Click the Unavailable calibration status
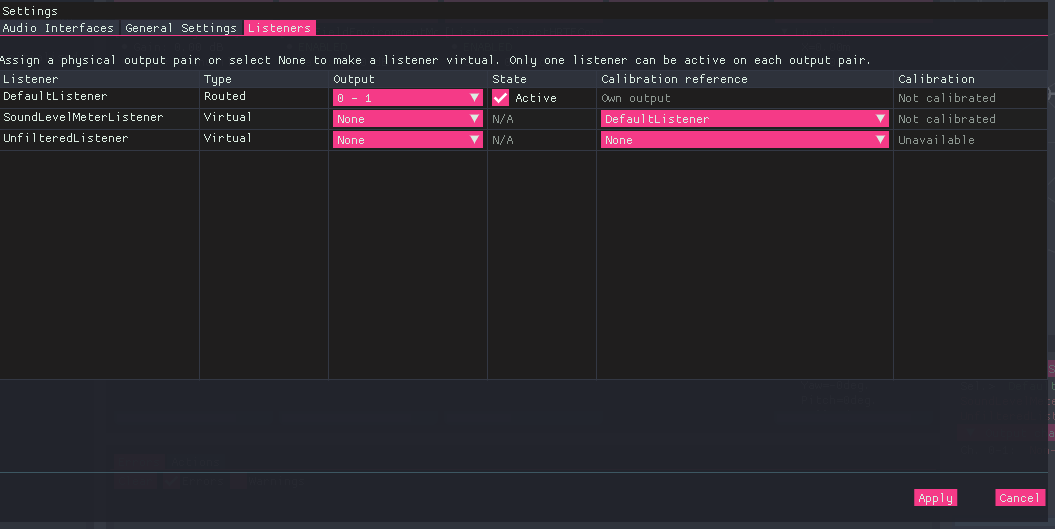The image size is (1055, 529). 936,139
